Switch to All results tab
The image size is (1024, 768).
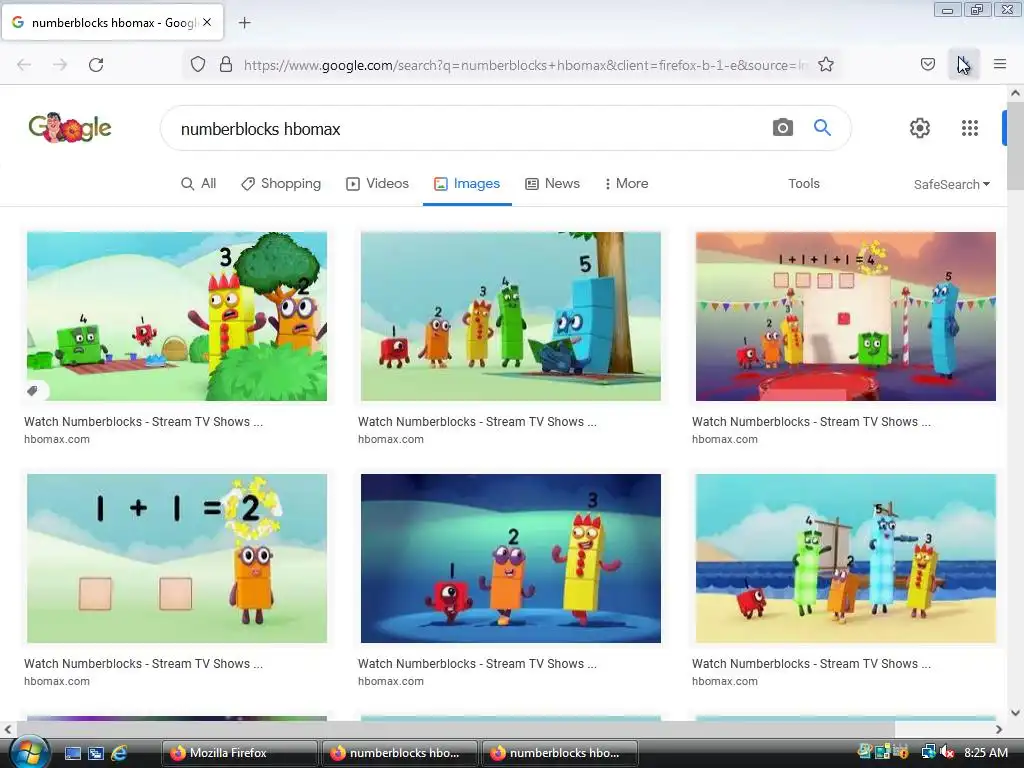click(199, 184)
